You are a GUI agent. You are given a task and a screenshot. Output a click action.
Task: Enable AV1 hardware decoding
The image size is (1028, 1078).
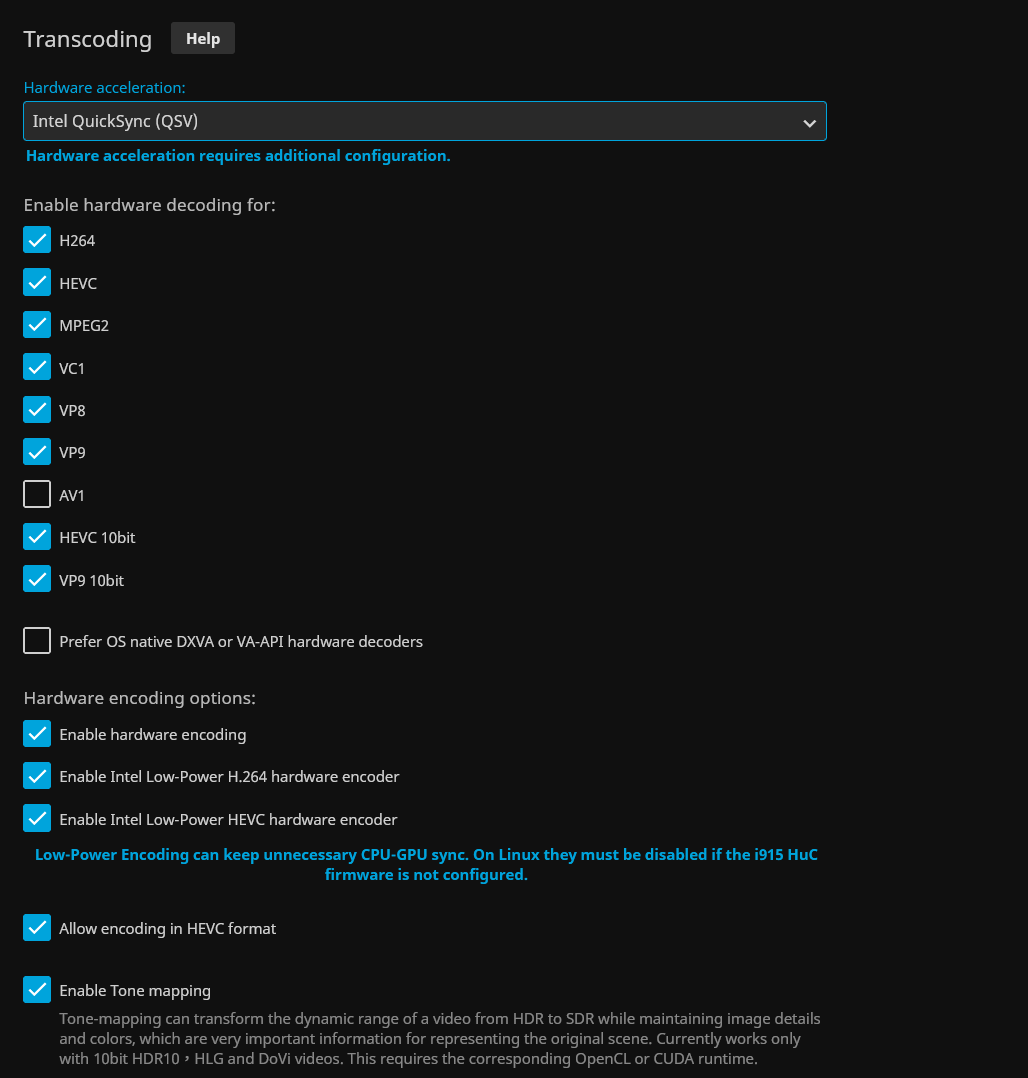click(x=37, y=495)
